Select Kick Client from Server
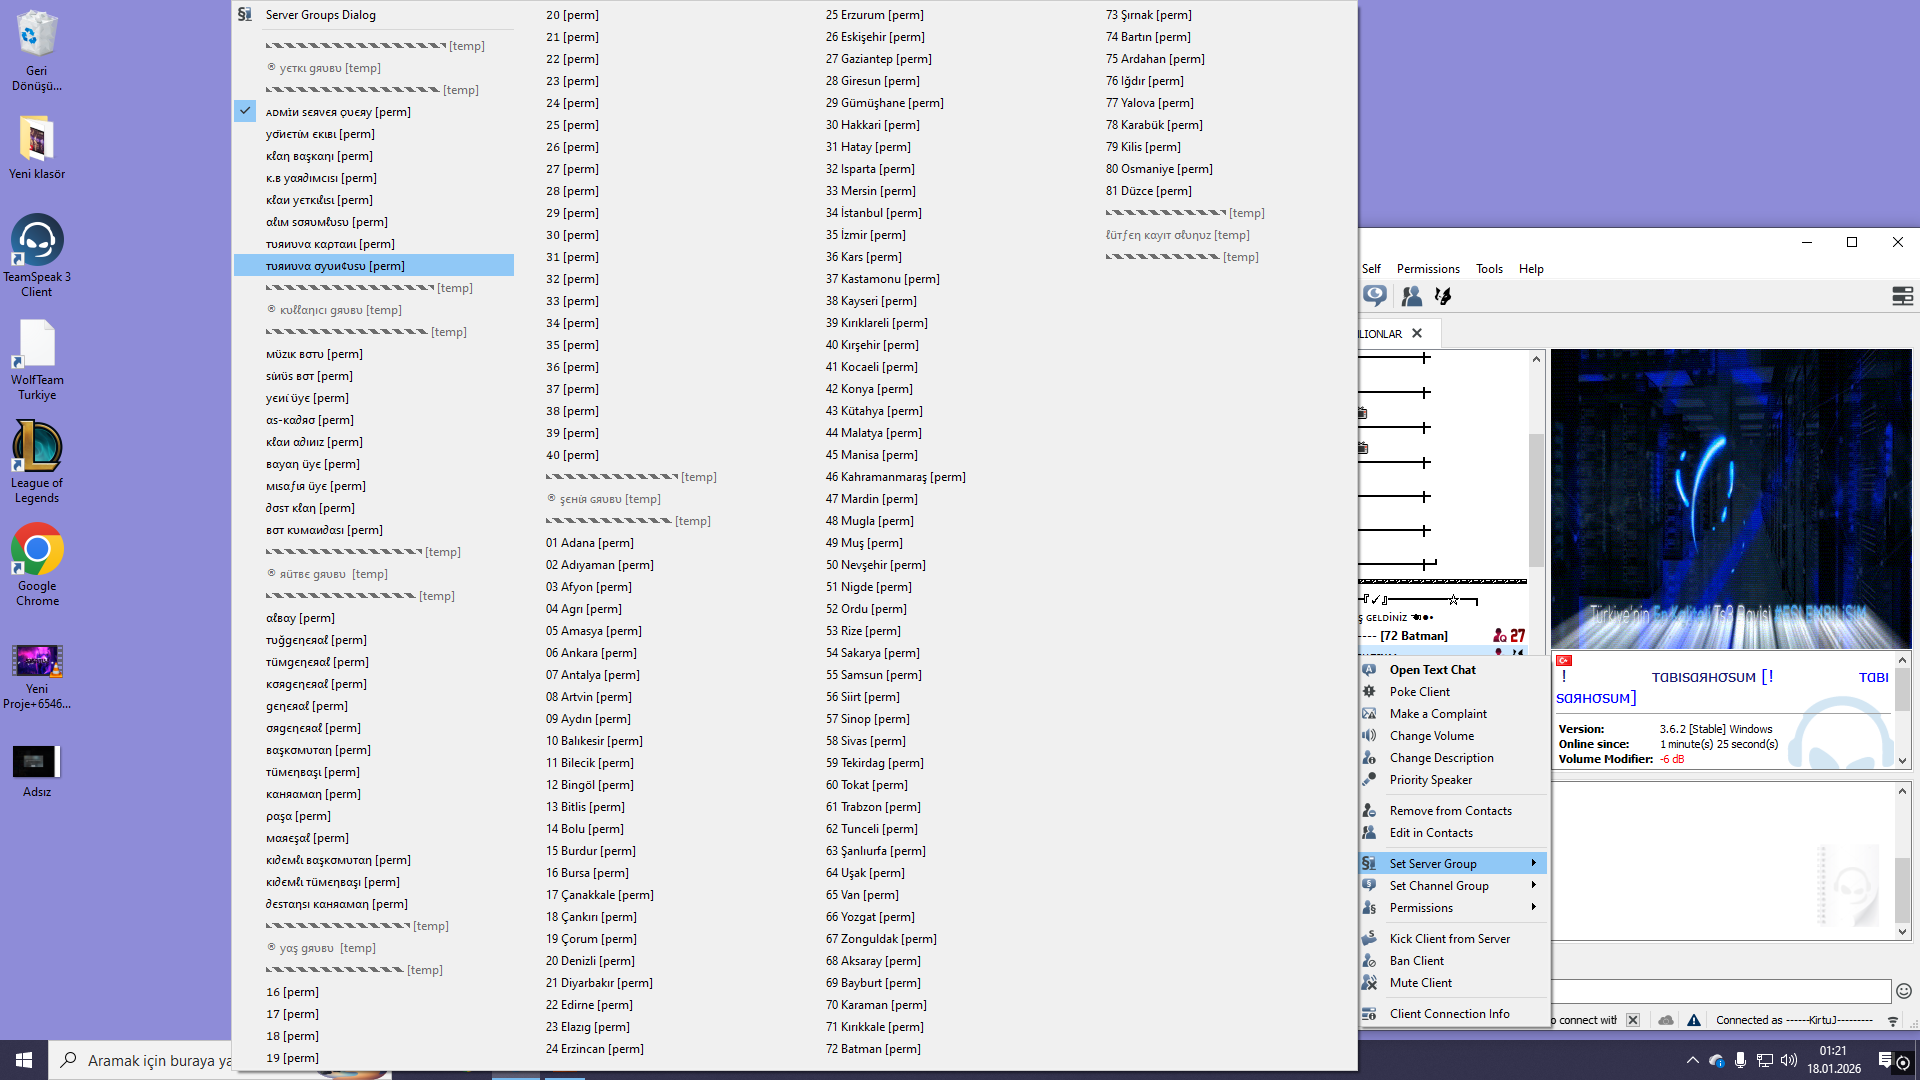 coord(1453,939)
